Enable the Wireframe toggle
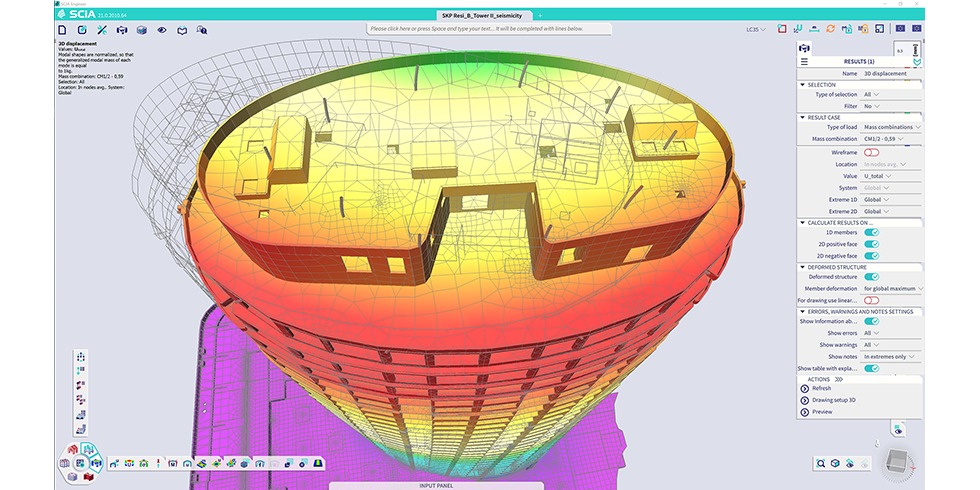This screenshot has height=490, width=980. pyautogui.click(x=871, y=151)
